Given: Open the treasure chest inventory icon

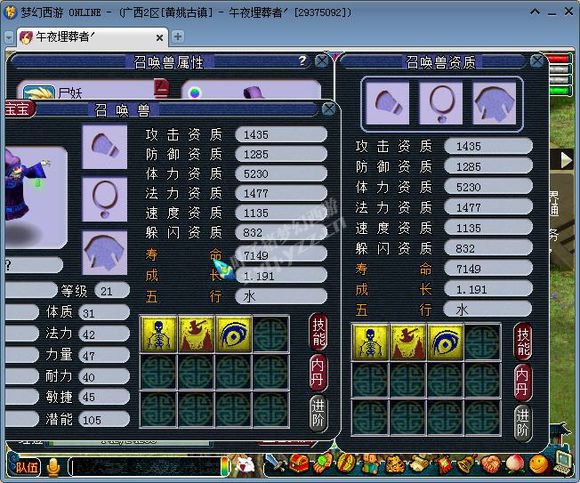Looking at the screenshot, I should tap(299, 464).
